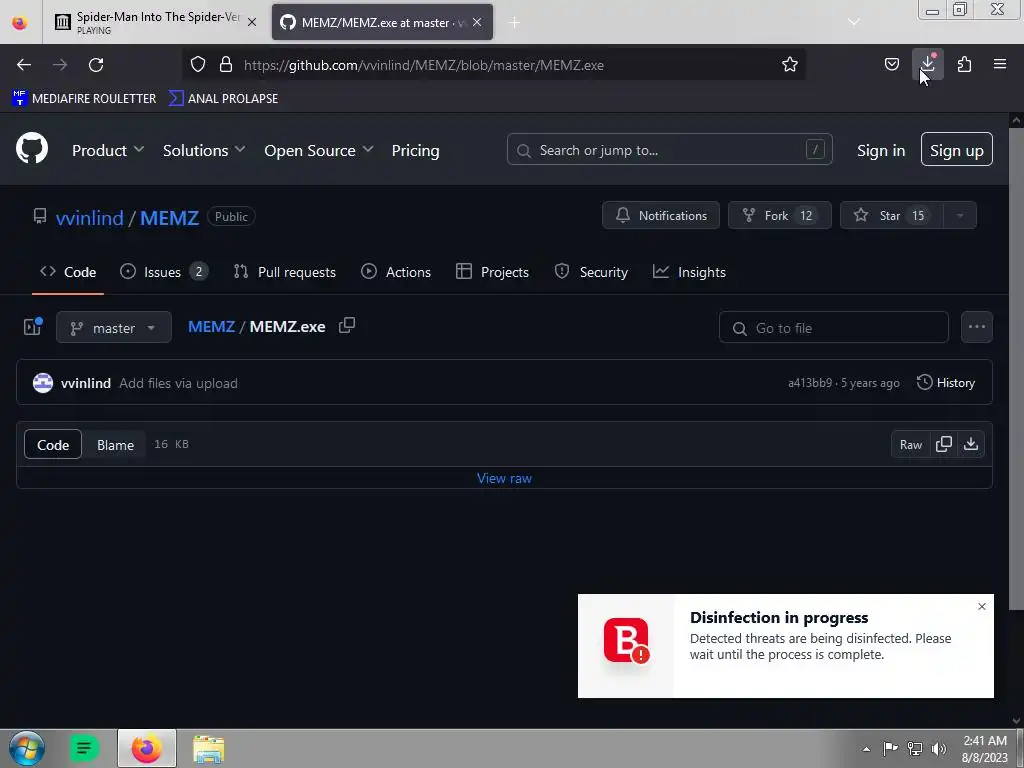This screenshot has width=1024, height=768.
Task: Reload the current GitHub page
Action: point(96,65)
